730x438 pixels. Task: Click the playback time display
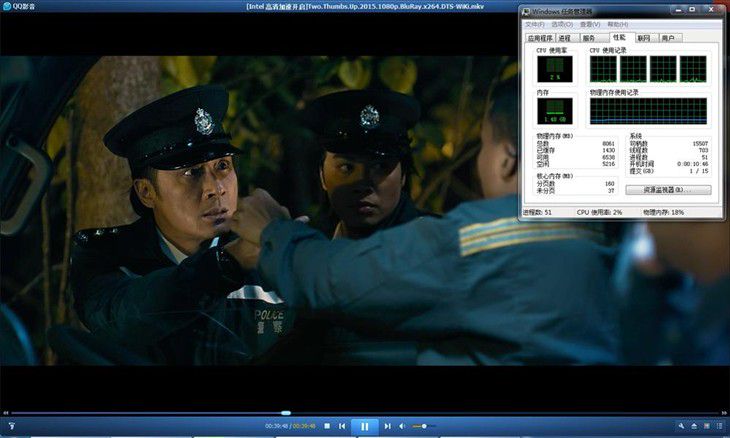click(x=290, y=426)
